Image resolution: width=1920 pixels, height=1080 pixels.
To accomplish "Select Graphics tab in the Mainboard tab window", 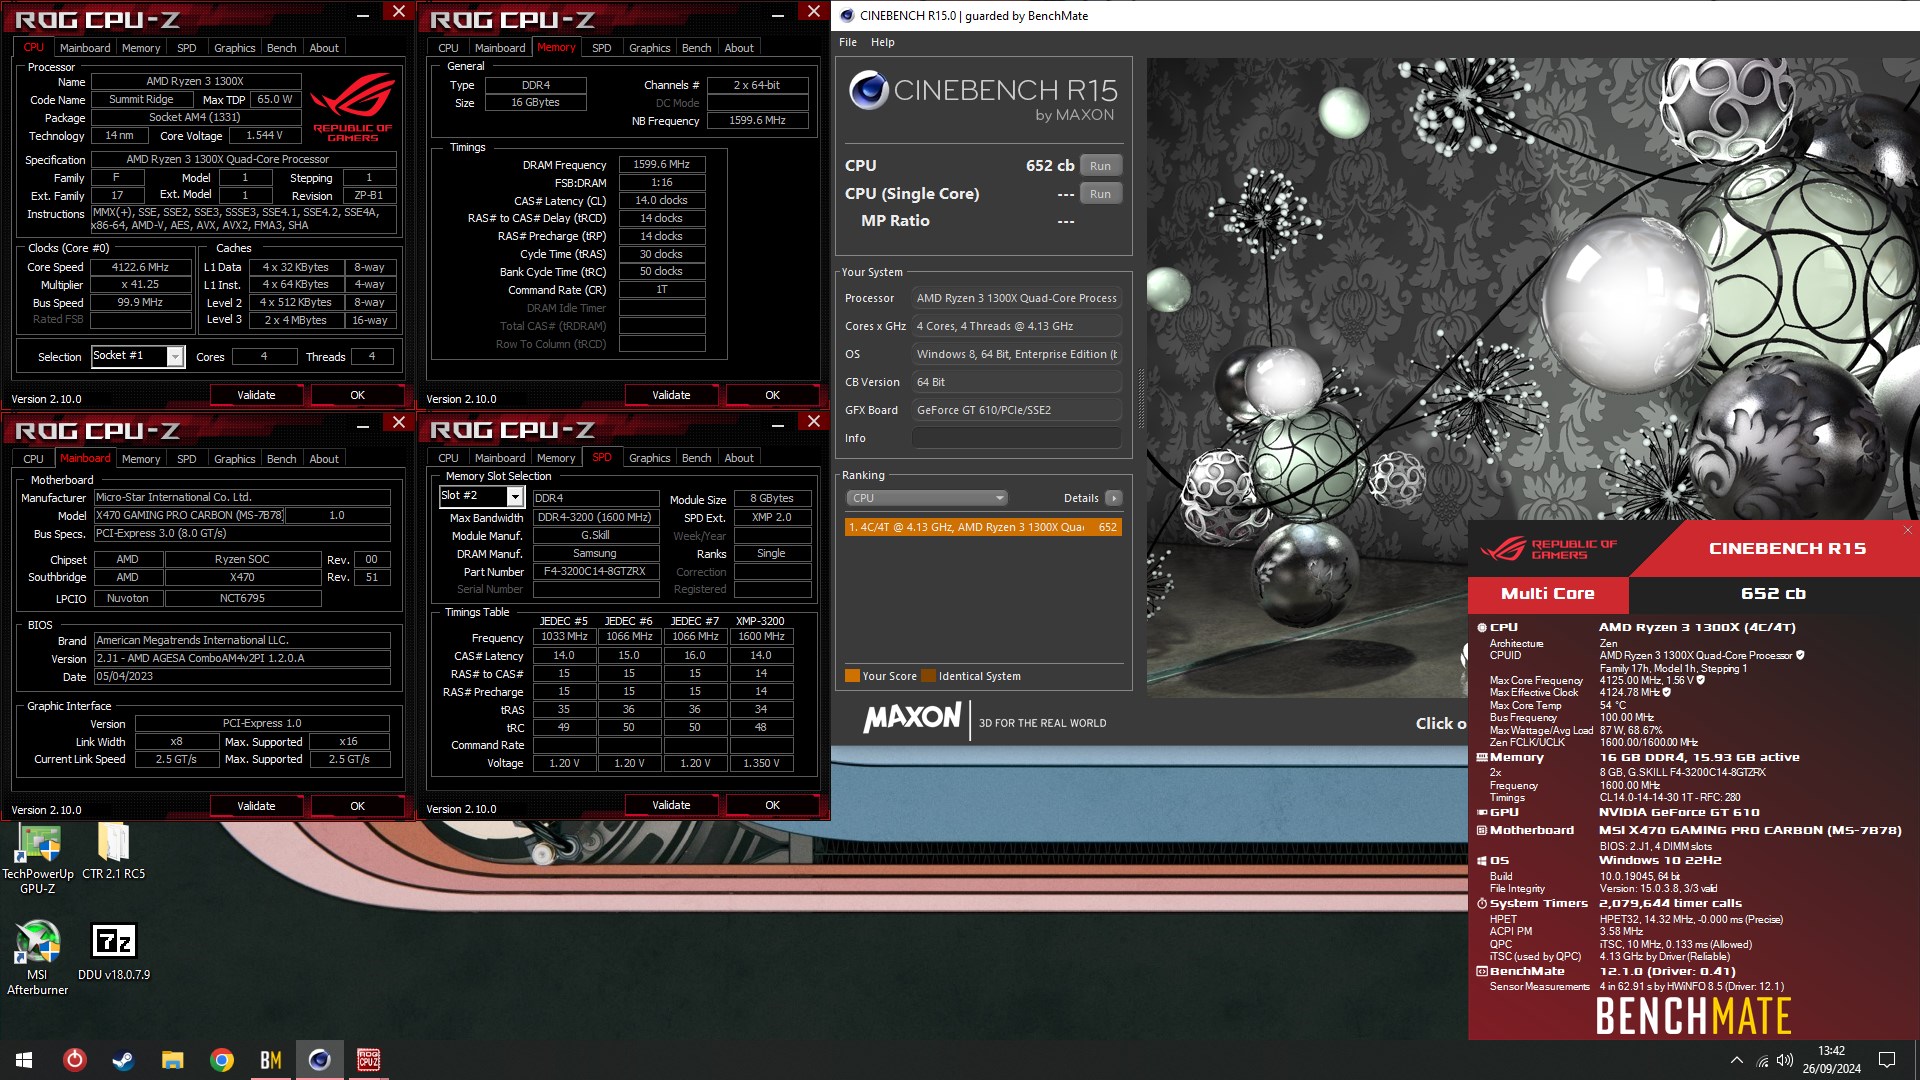I will [234, 459].
